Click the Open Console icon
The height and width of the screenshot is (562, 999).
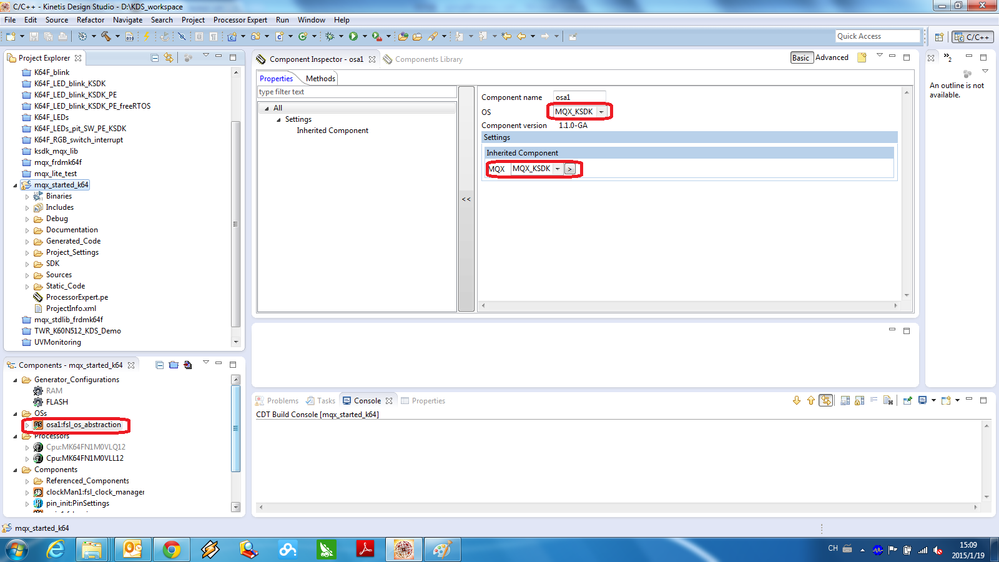tap(946, 401)
